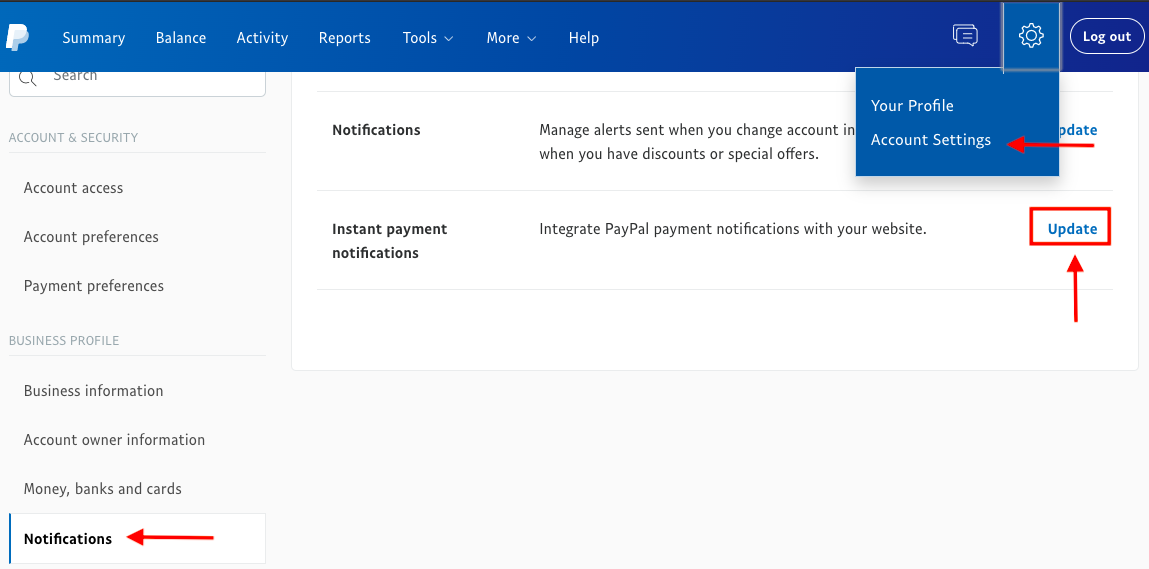1149x569 pixels.
Task: Select Notifications in sidebar
Action: (x=137, y=538)
